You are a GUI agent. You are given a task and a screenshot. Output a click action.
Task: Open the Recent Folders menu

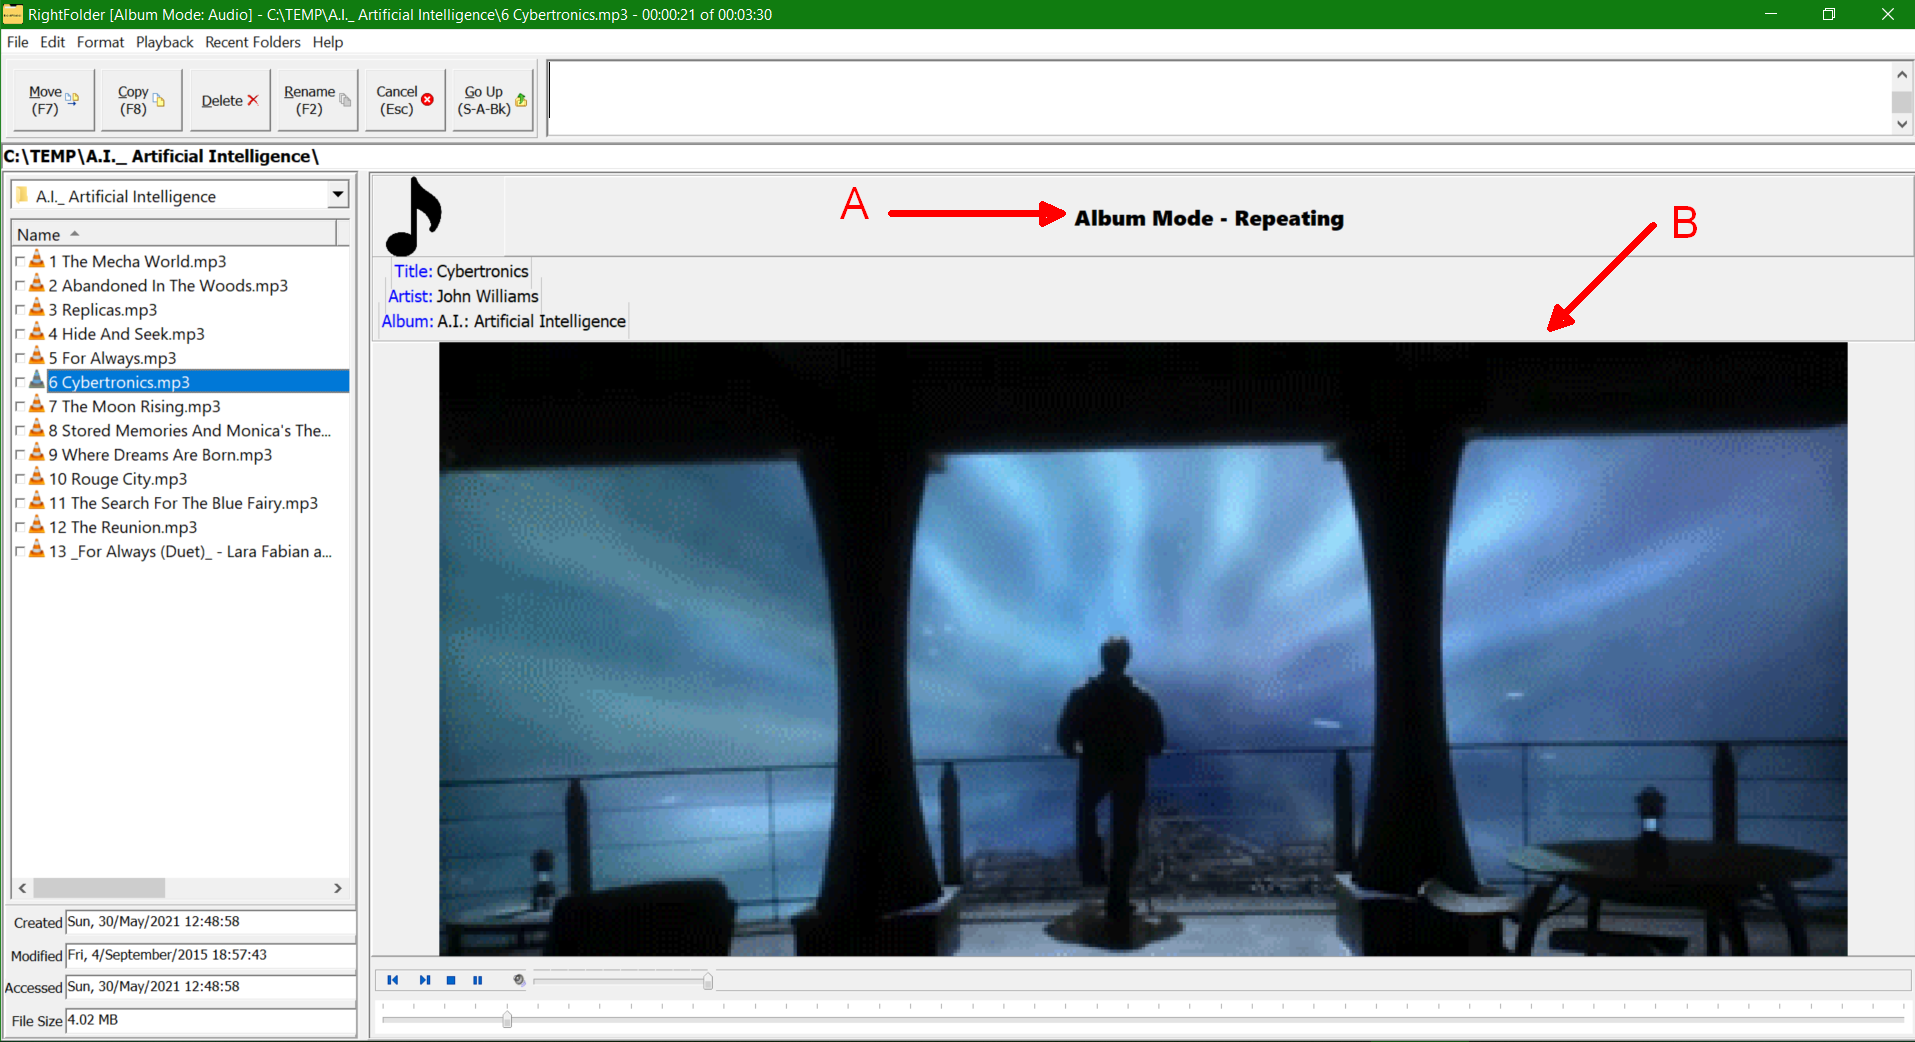[253, 42]
